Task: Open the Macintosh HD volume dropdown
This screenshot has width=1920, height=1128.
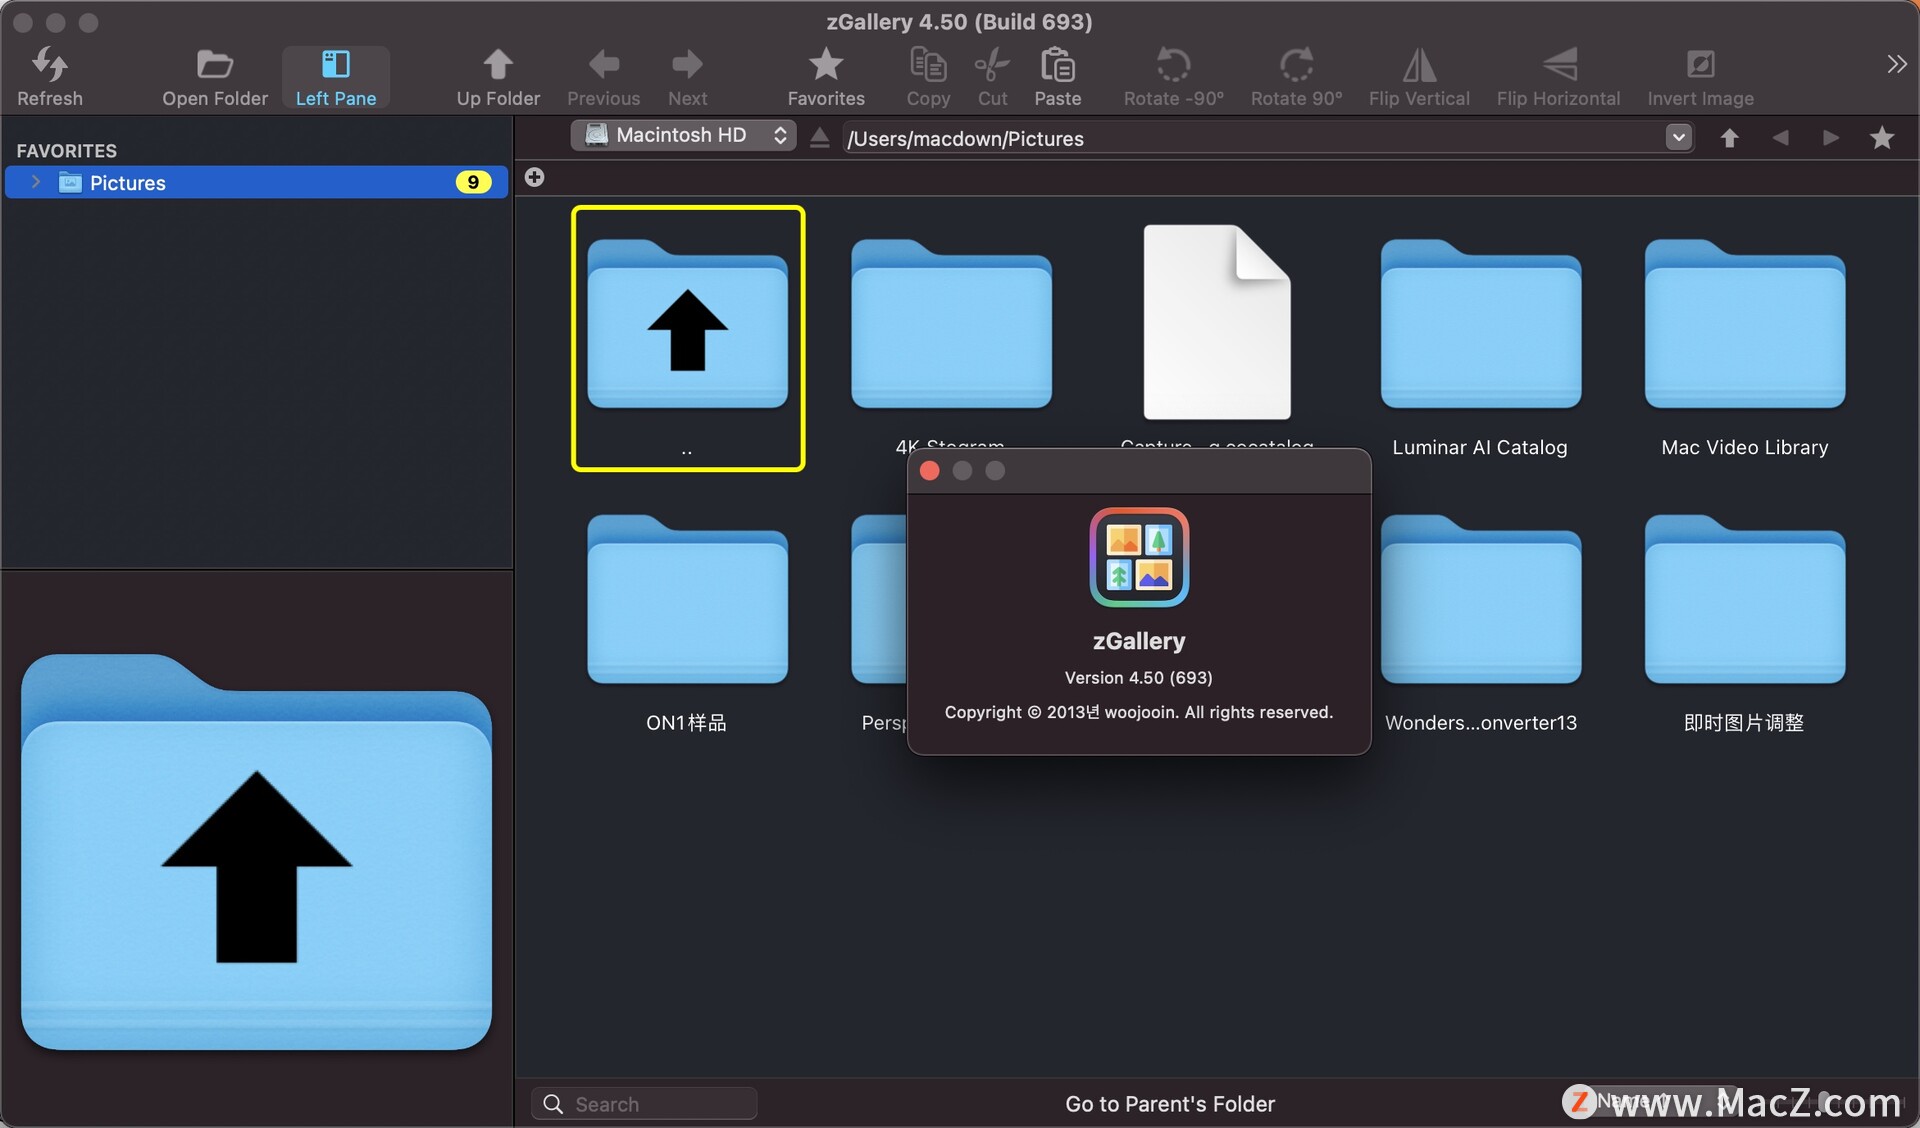Action: pos(683,135)
